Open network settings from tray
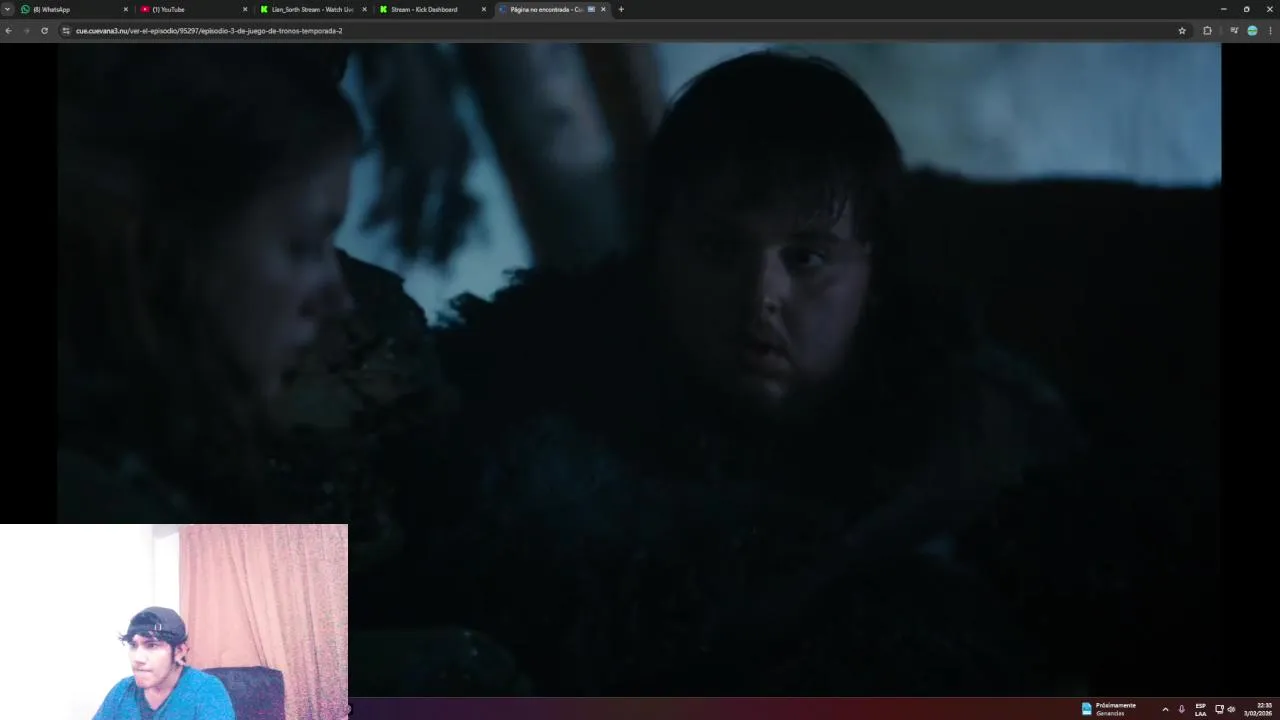Image resolution: width=1280 pixels, height=720 pixels. point(1219,709)
